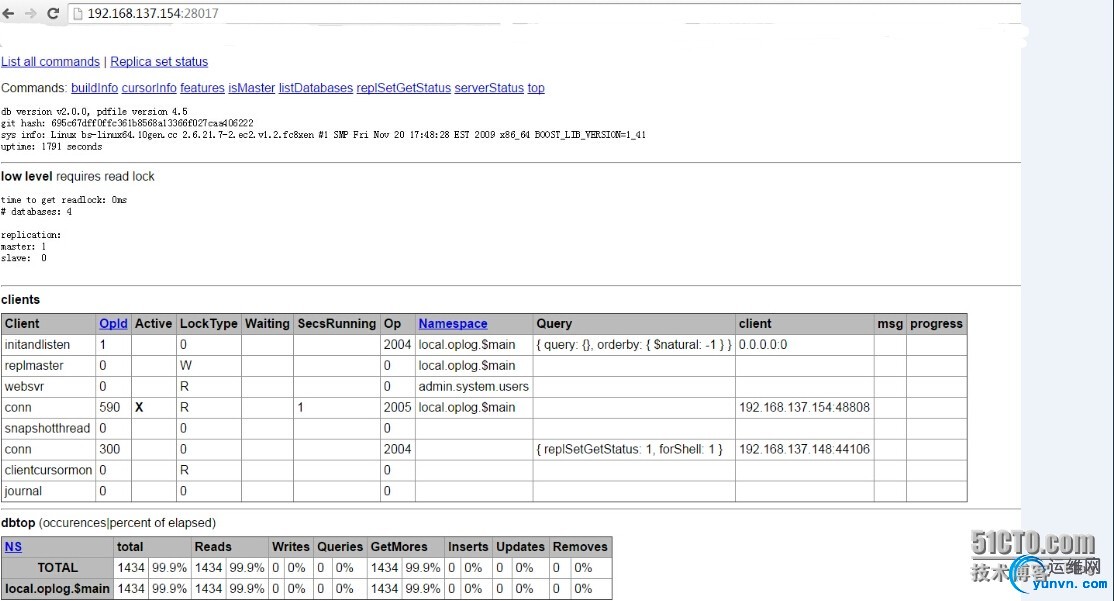This screenshot has width=1114, height=601.
Task: Click the Query column header
Action: pyautogui.click(x=634, y=324)
